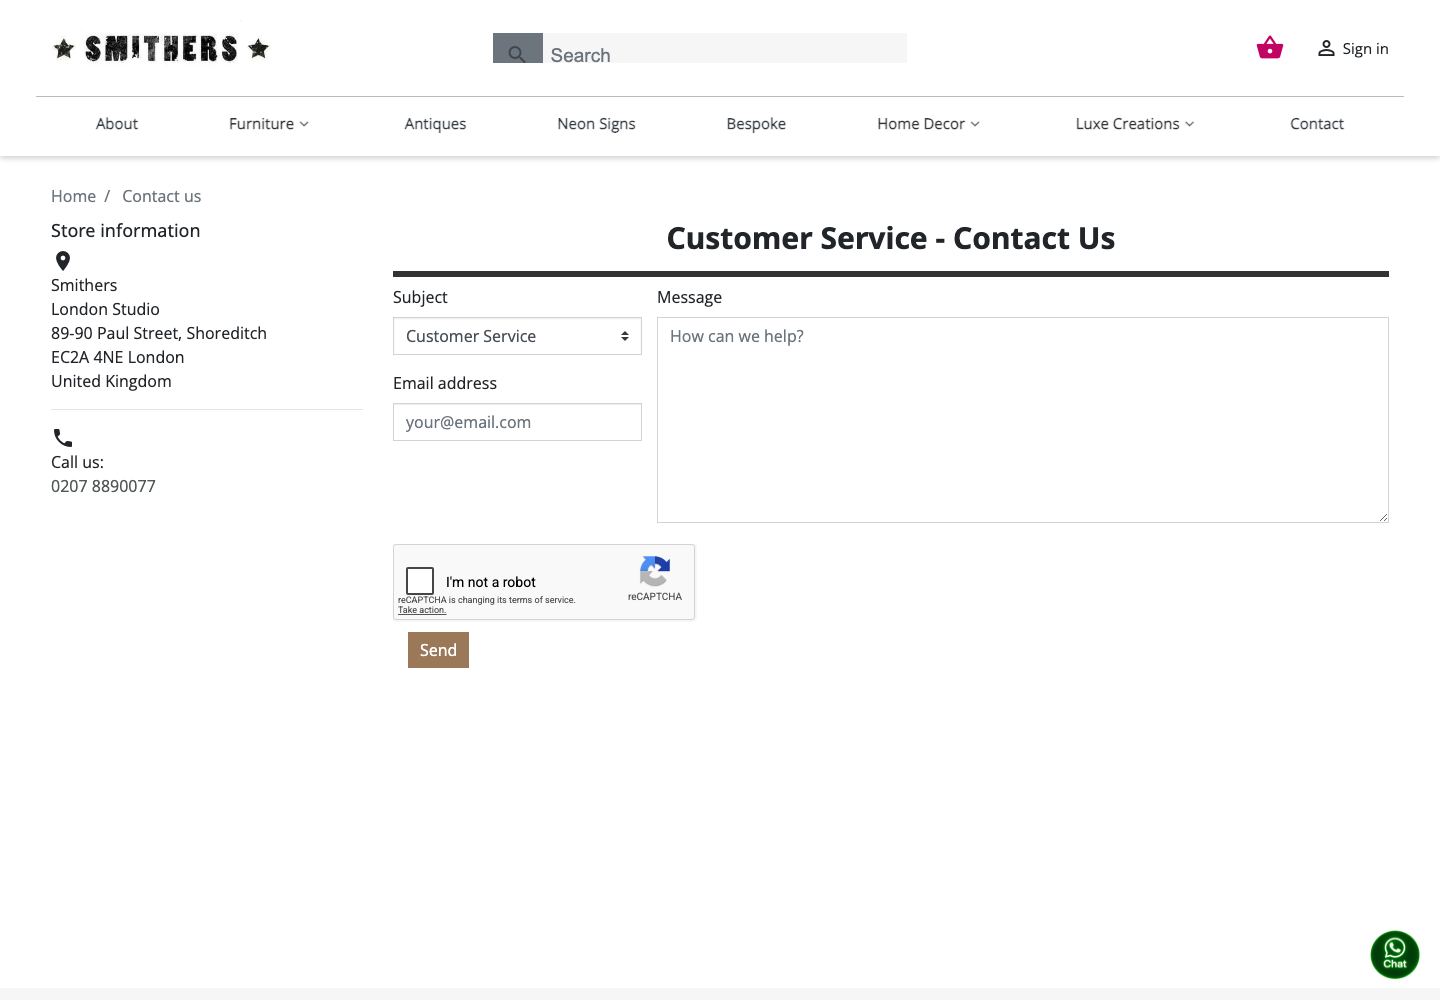This screenshot has width=1440, height=1000.
Task: Click Sign in link
Action: [1365, 48]
